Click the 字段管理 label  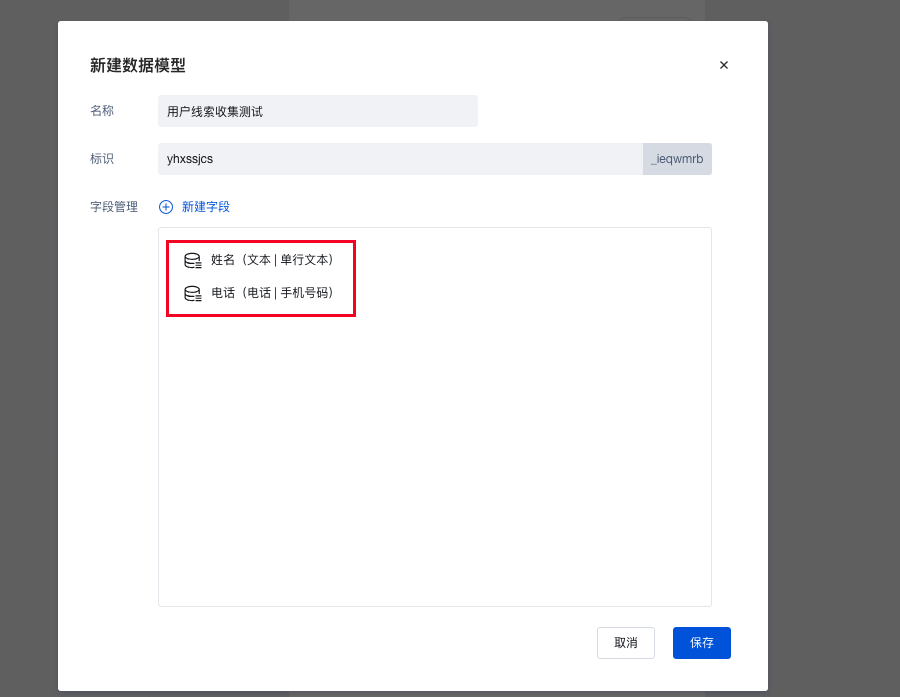click(x=114, y=207)
